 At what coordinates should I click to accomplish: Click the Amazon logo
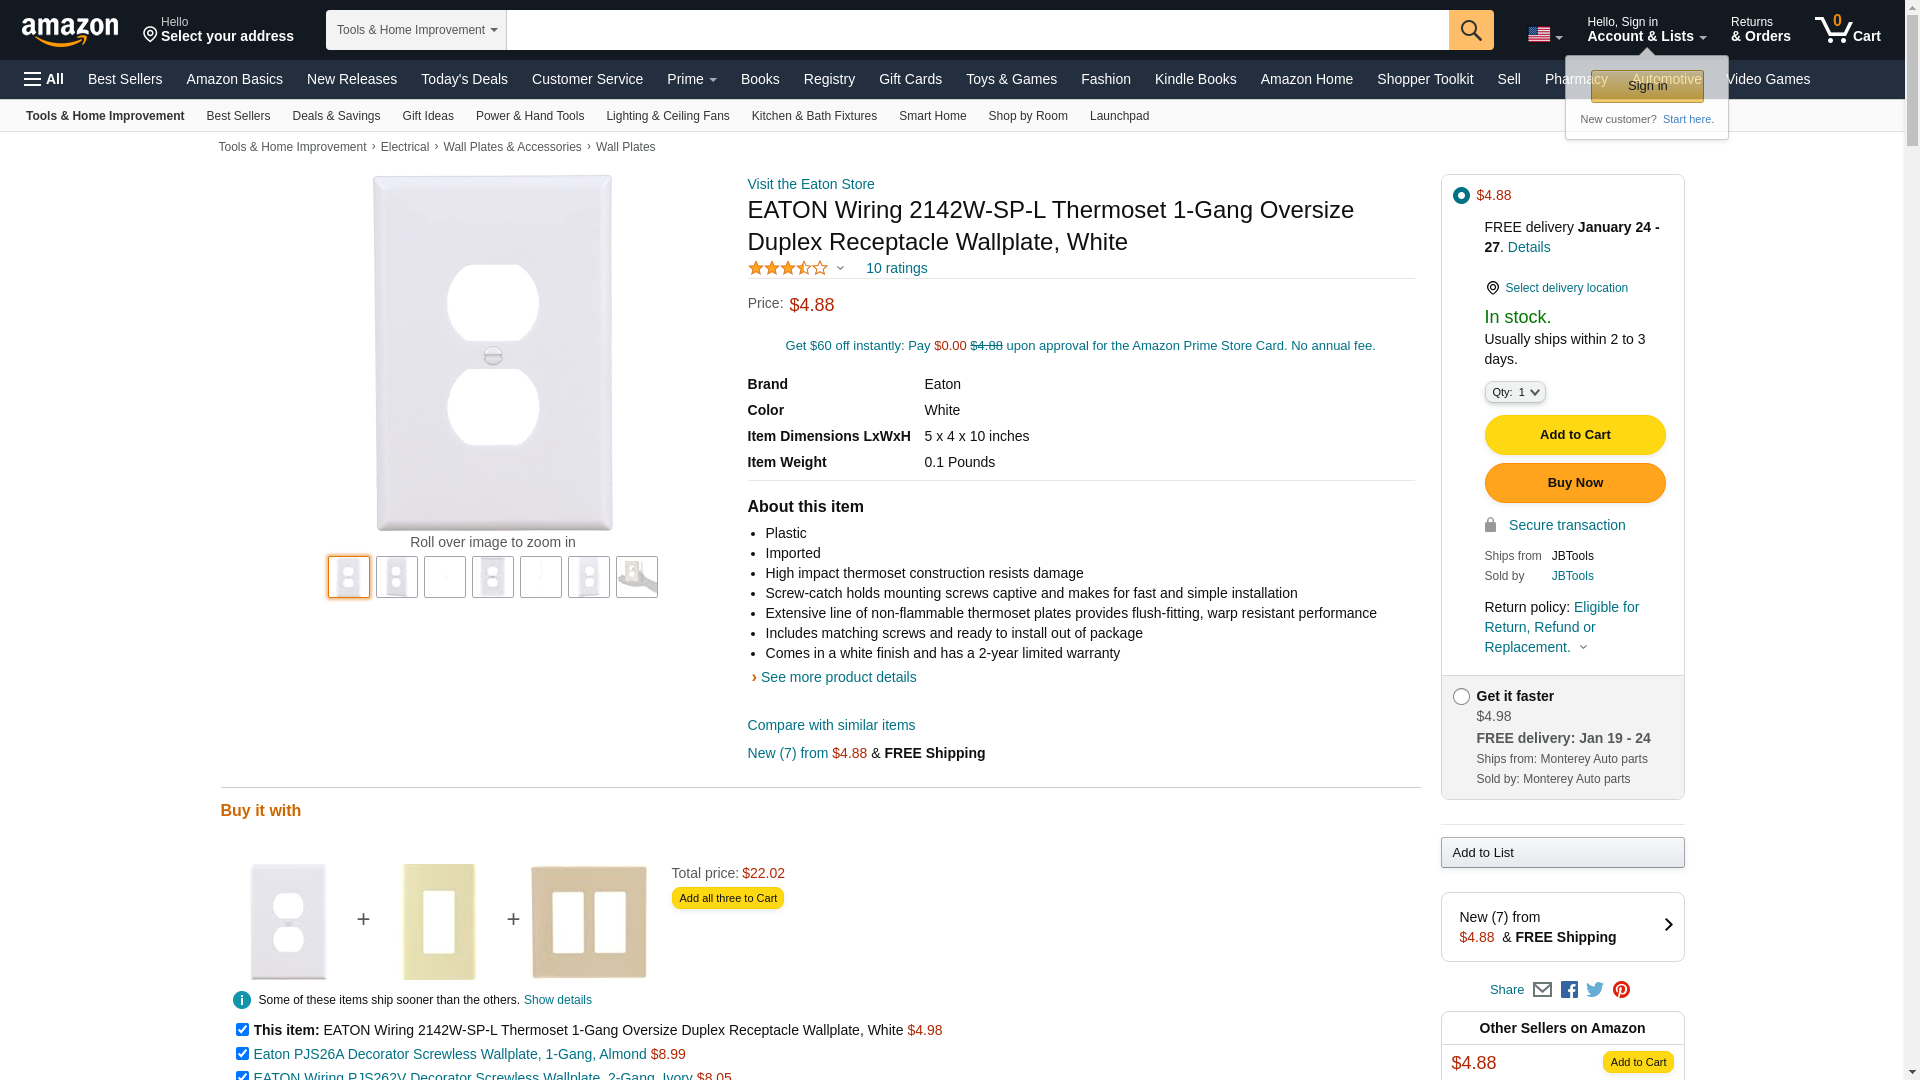pyautogui.click(x=70, y=31)
